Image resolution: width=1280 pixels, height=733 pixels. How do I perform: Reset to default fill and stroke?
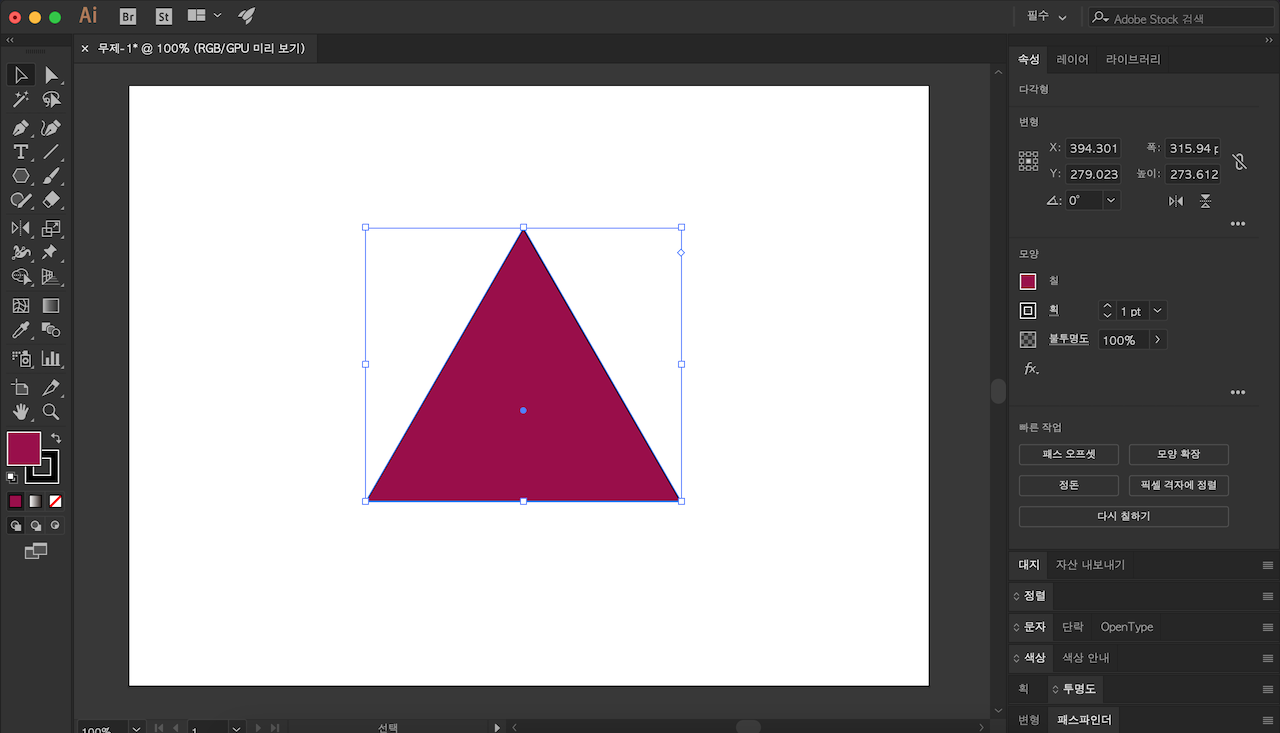click(x=12, y=478)
